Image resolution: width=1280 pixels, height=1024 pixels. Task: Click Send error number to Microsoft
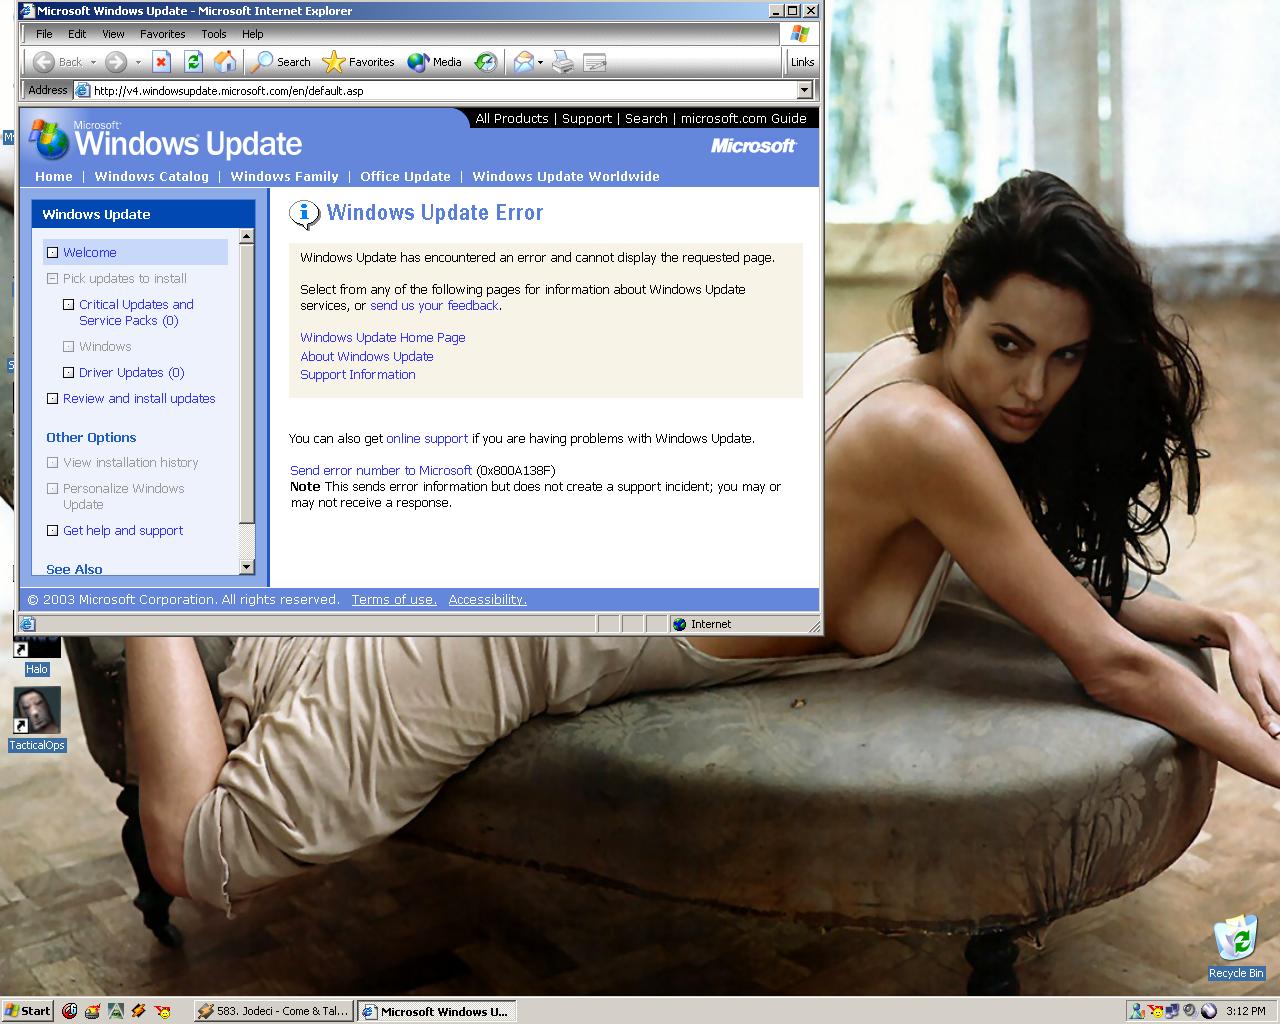pyautogui.click(x=381, y=470)
